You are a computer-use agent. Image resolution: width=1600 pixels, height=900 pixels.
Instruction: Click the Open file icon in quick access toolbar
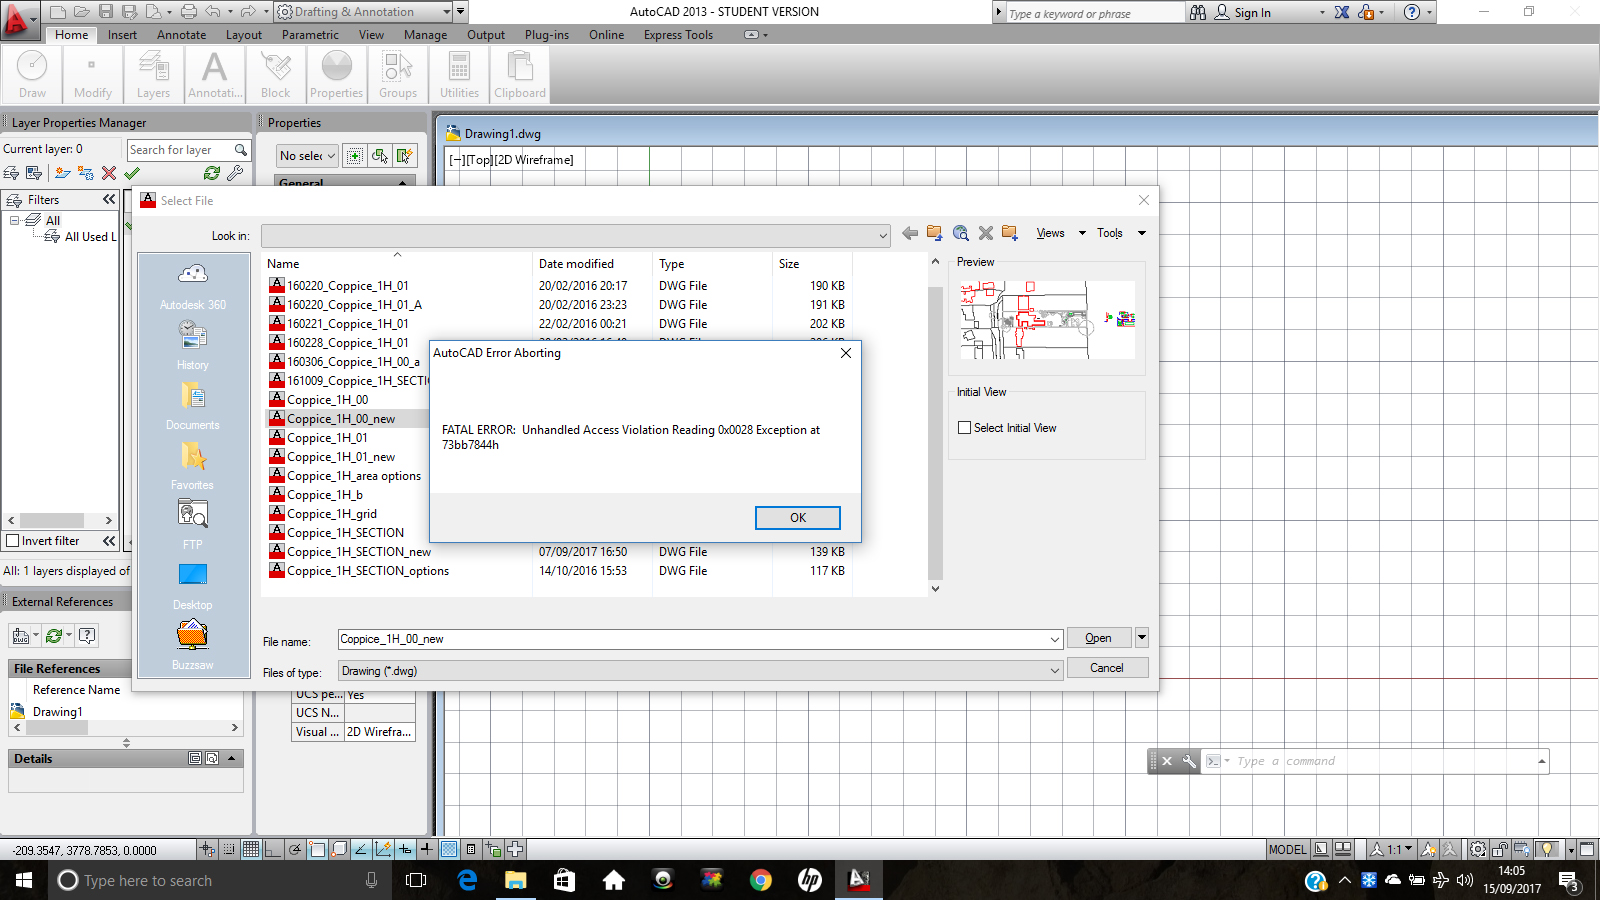click(x=82, y=12)
